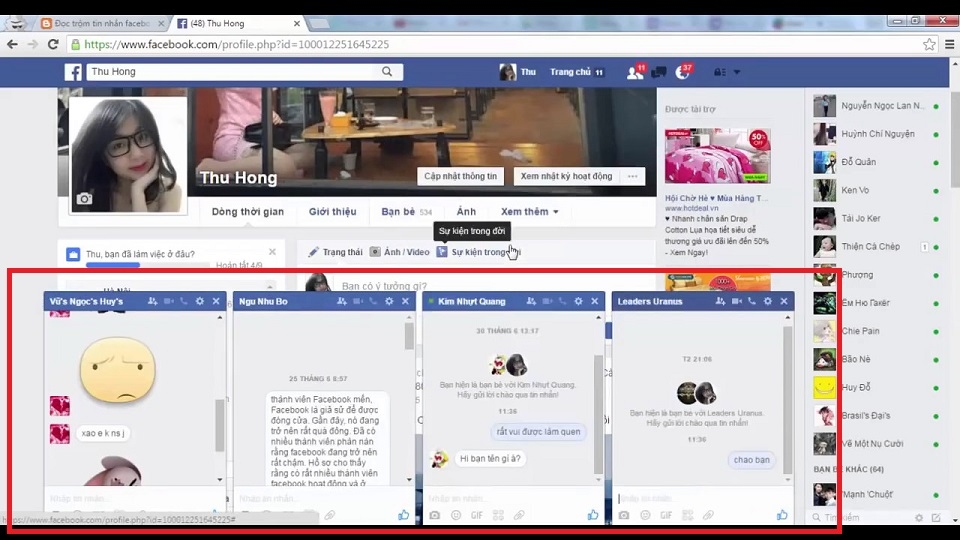
Task: Open account dropdown arrow in top bar
Action: [737, 72]
